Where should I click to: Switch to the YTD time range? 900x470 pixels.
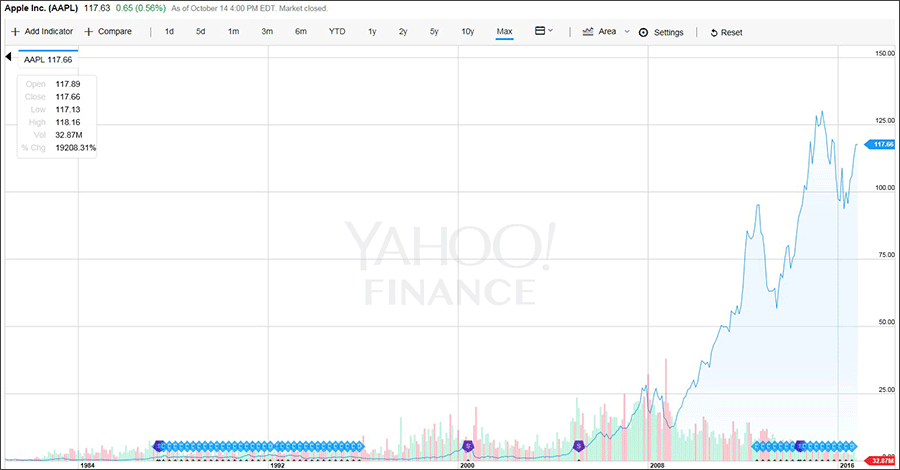click(337, 32)
